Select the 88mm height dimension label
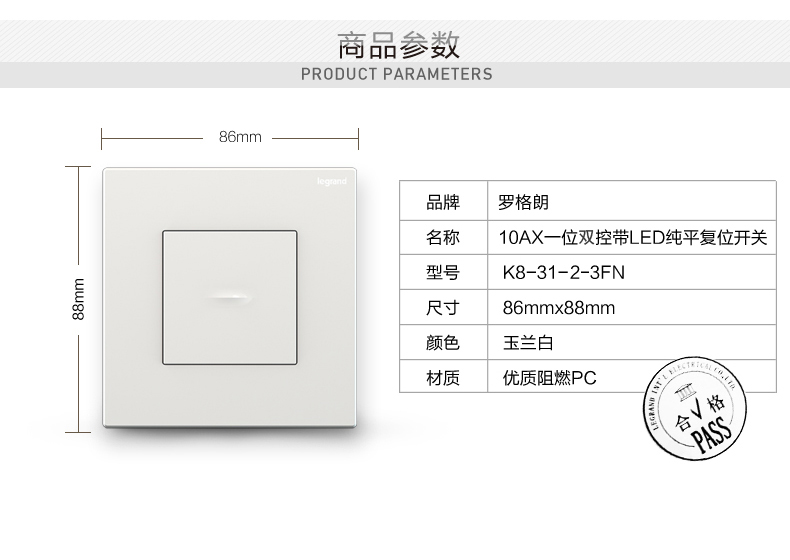The image size is (790, 560). click(79, 299)
